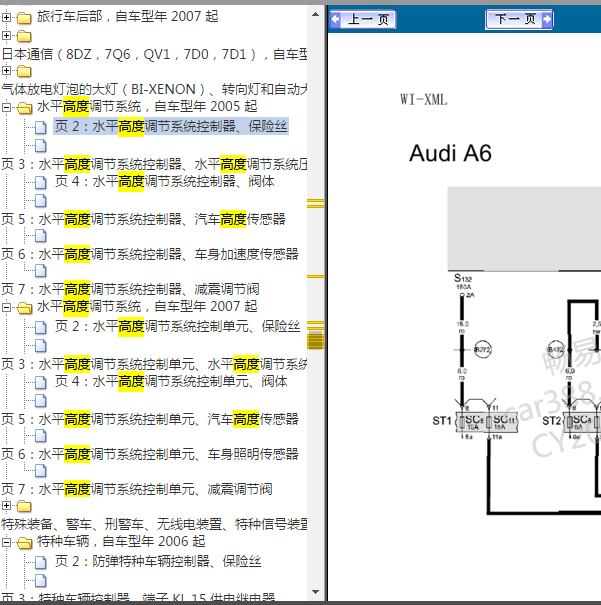Click page icon of 页 4 控制器、阀体
The image size is (601, 605).
(x=41, y=182)
